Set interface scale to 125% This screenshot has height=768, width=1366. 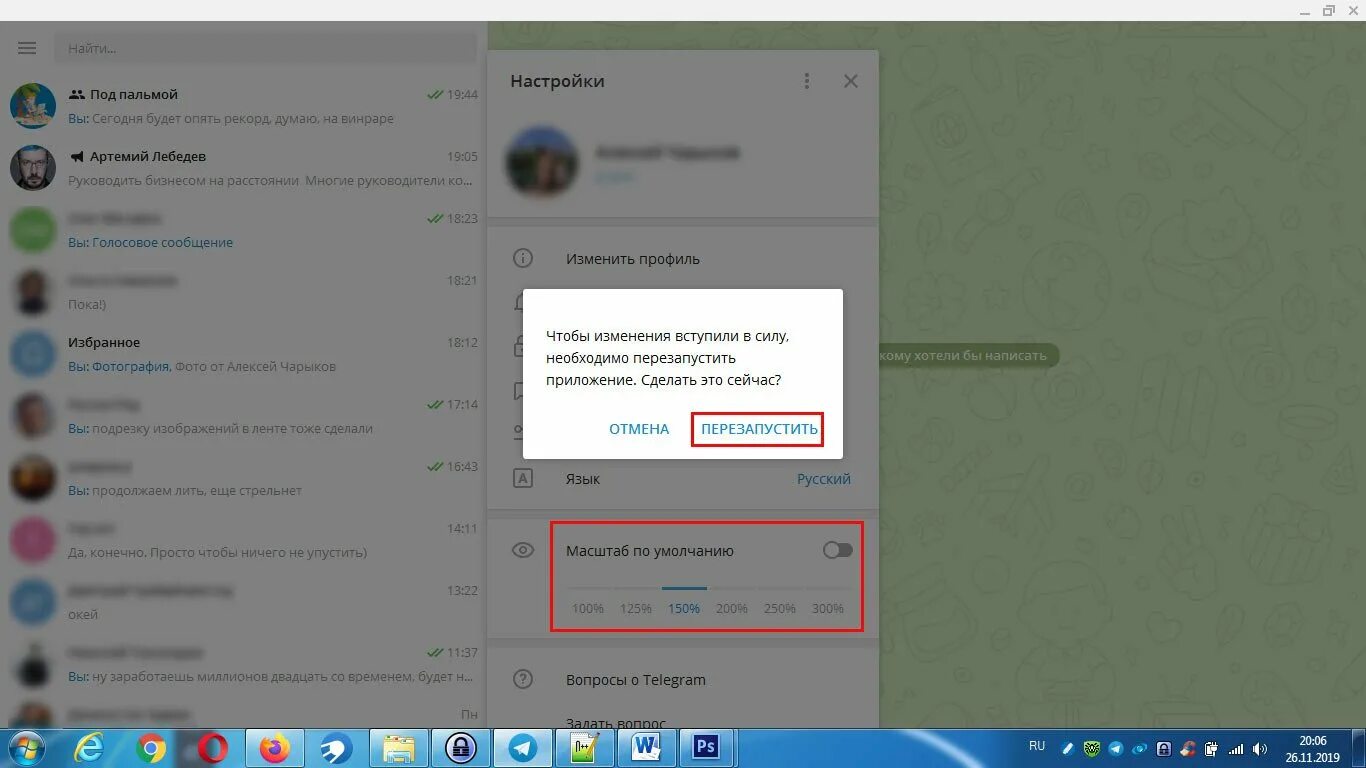(636, 608)
